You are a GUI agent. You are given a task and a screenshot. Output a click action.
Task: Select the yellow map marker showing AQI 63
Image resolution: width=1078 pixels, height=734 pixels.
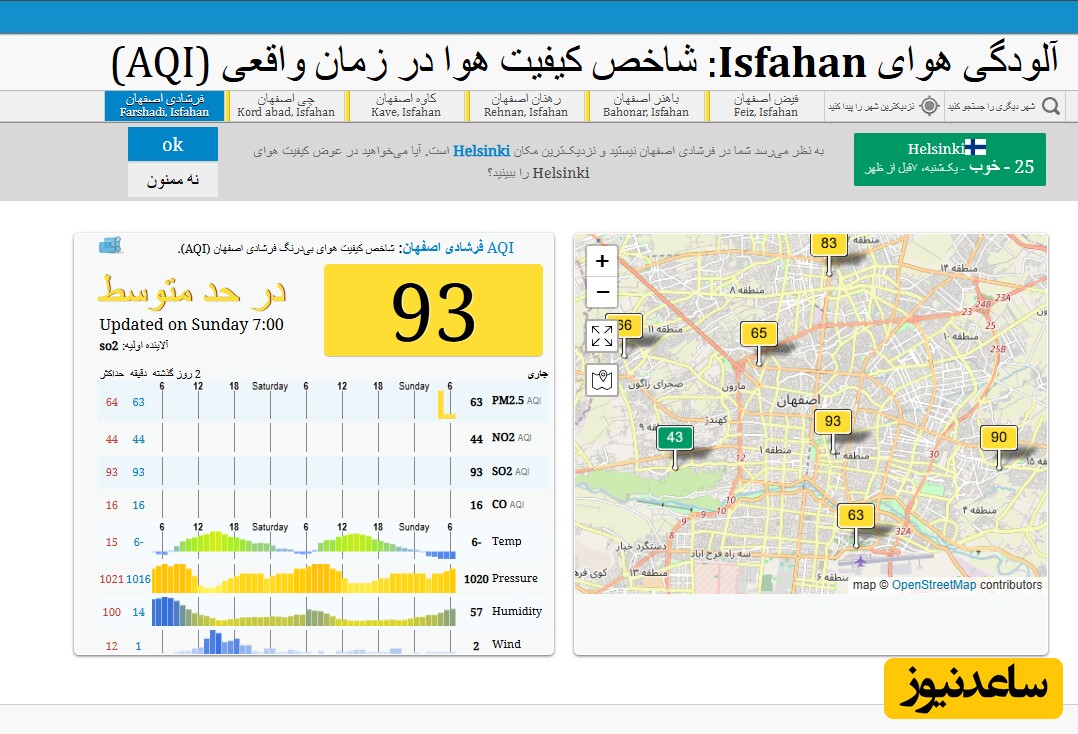click(855, 515)
